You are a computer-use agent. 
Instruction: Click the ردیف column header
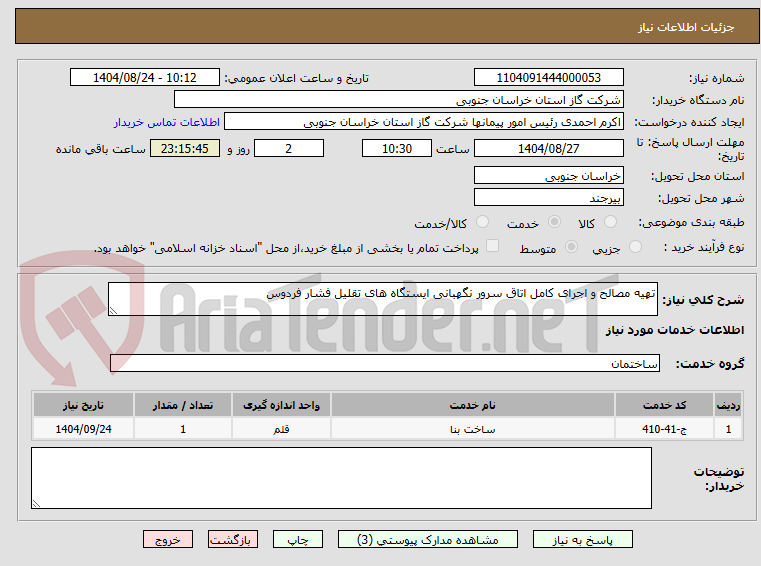[728, 405]
